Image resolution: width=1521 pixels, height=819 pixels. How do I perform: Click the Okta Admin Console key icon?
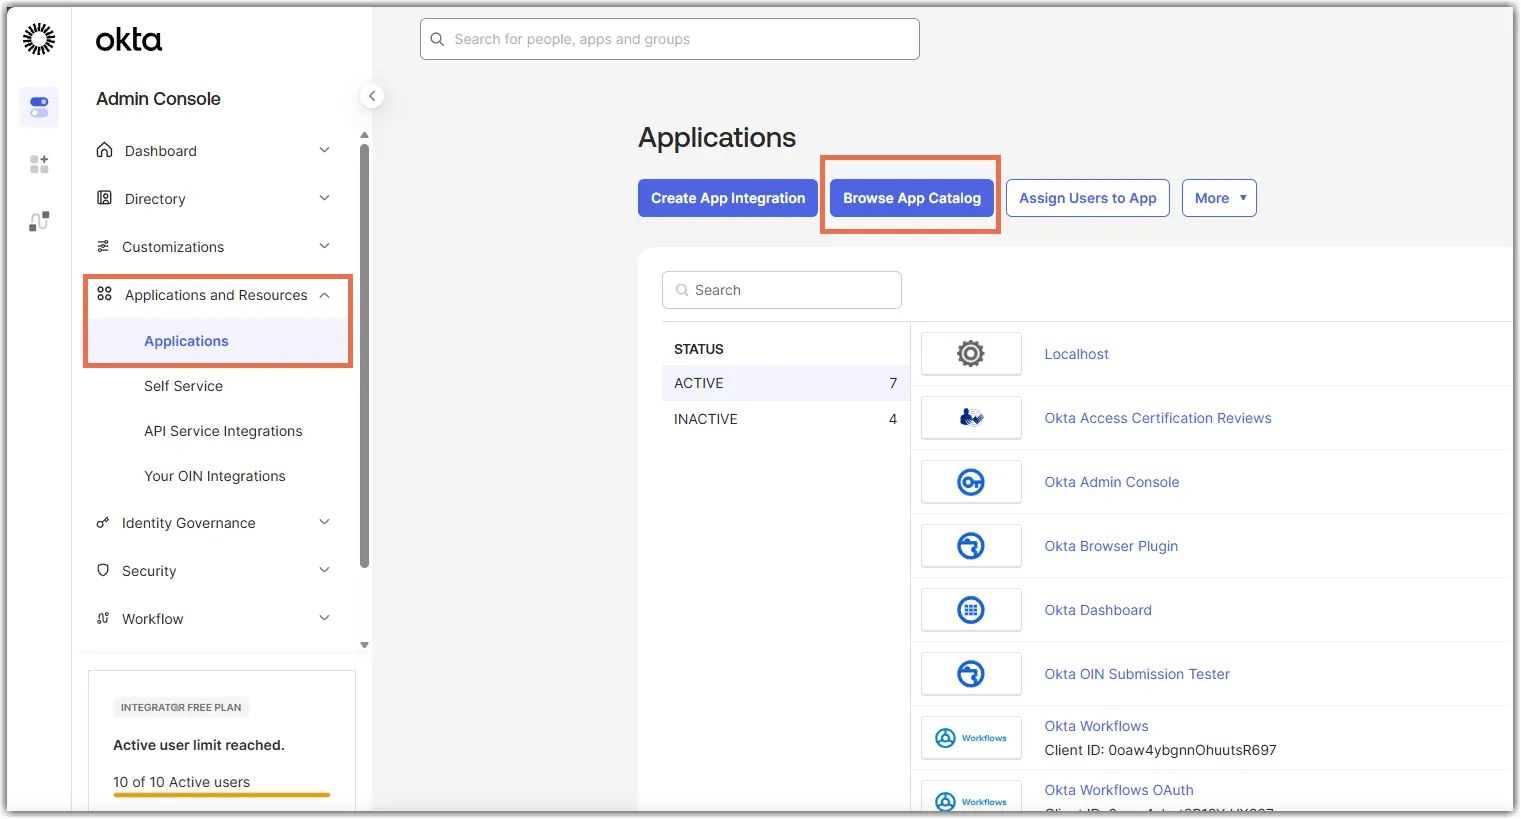point(971,482)
